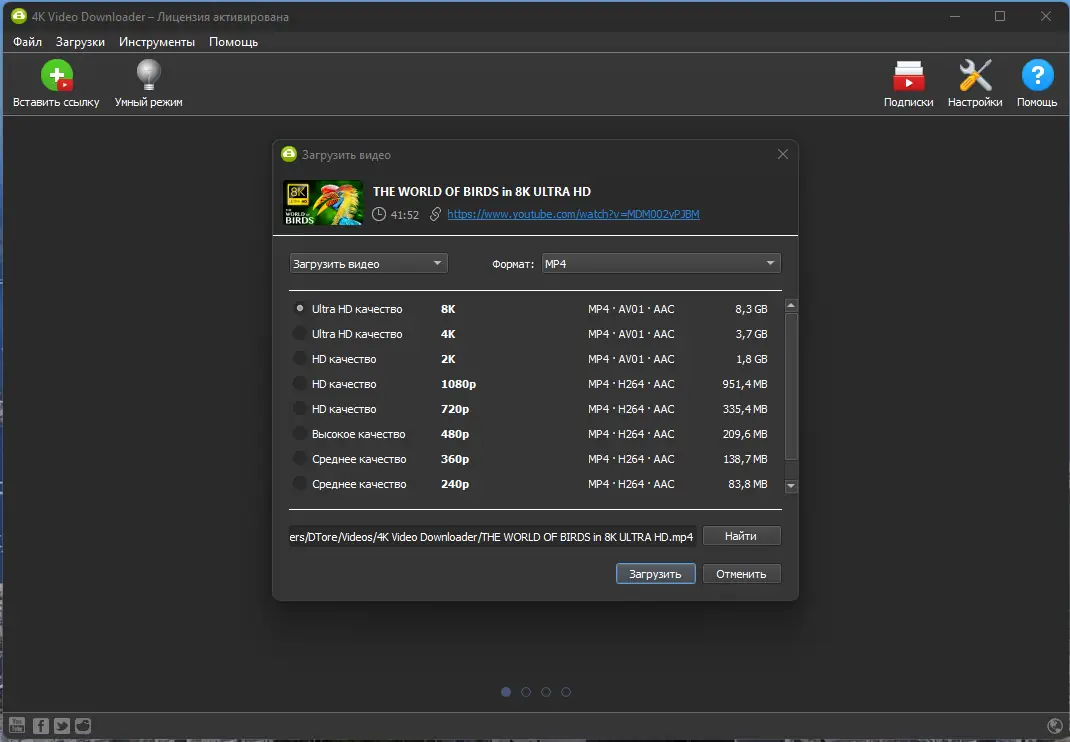Screen dimensions: 1070x742
Task: Click the Отменить cancel button
Action: 741,574
